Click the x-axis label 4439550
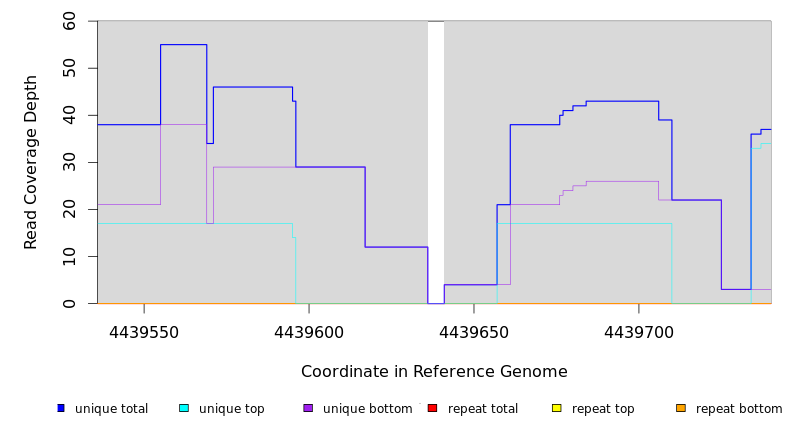 144,332
